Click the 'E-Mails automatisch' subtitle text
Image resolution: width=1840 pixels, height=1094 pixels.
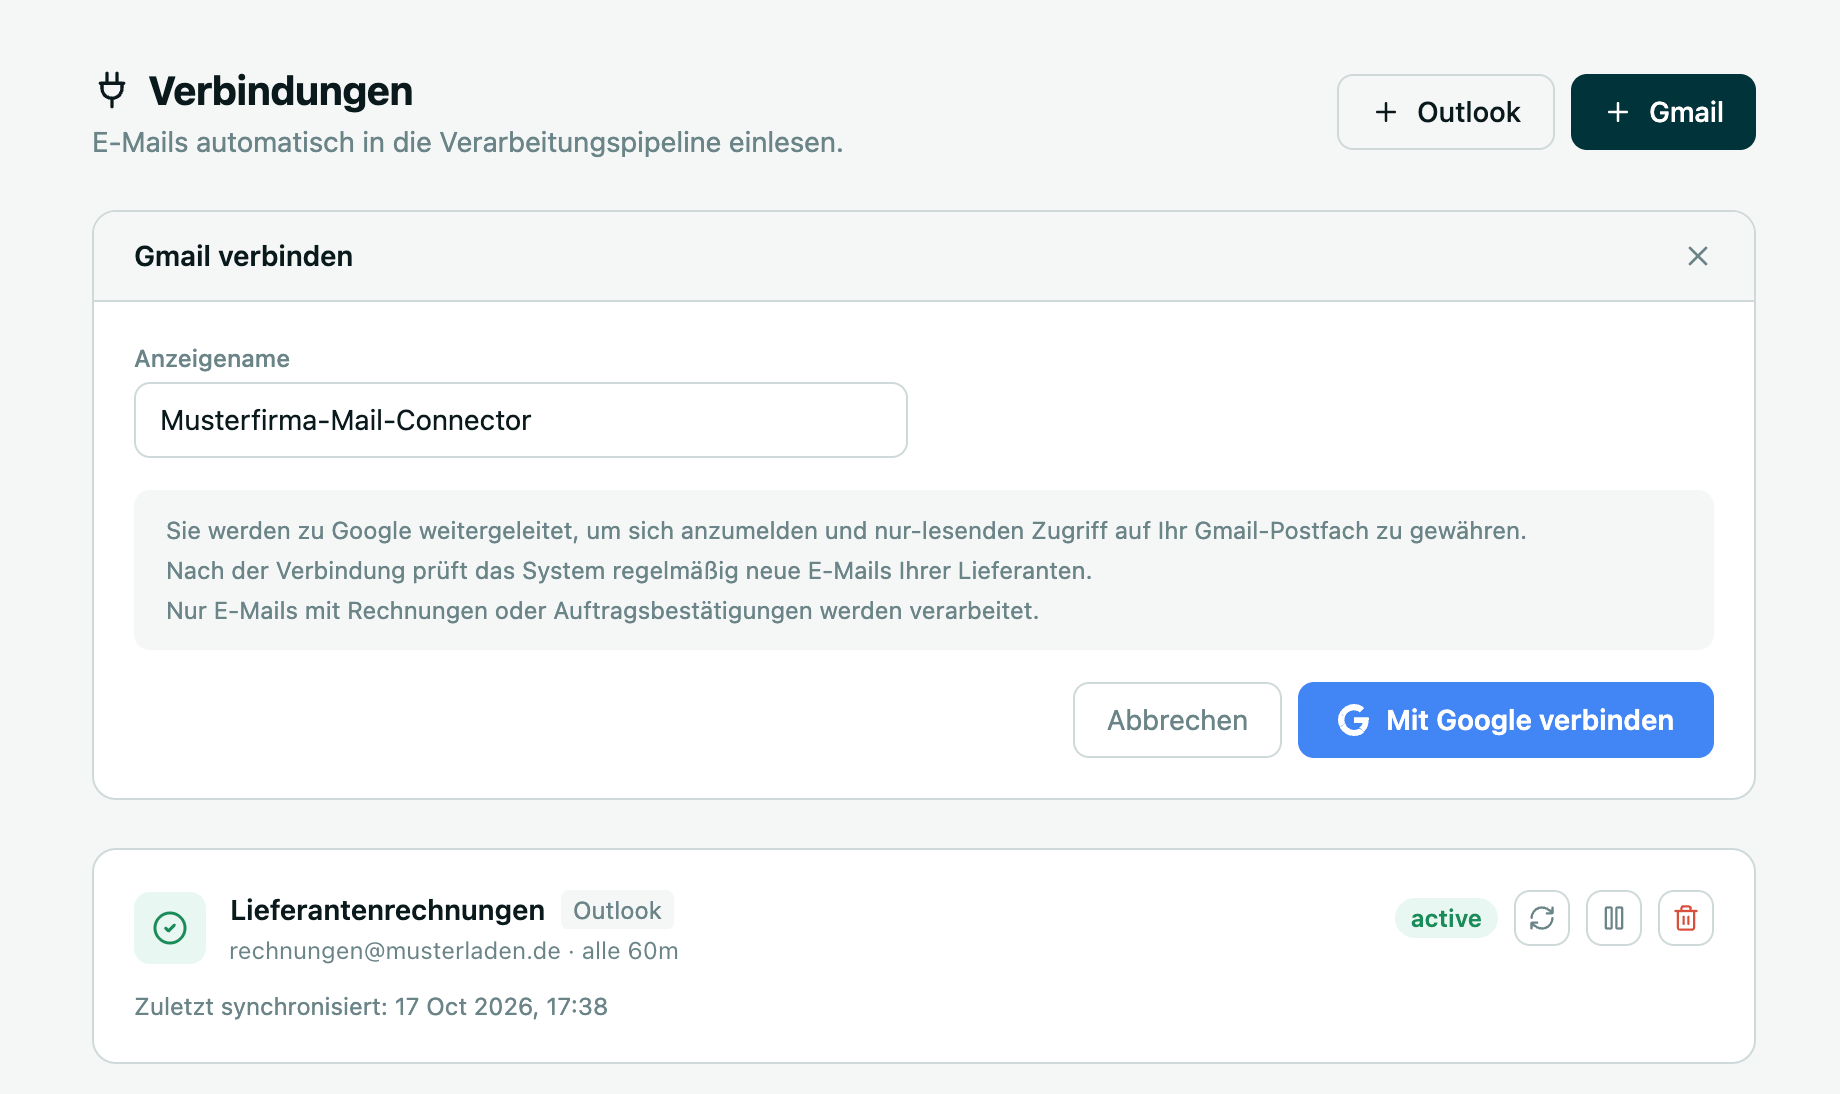coord(468,143)
